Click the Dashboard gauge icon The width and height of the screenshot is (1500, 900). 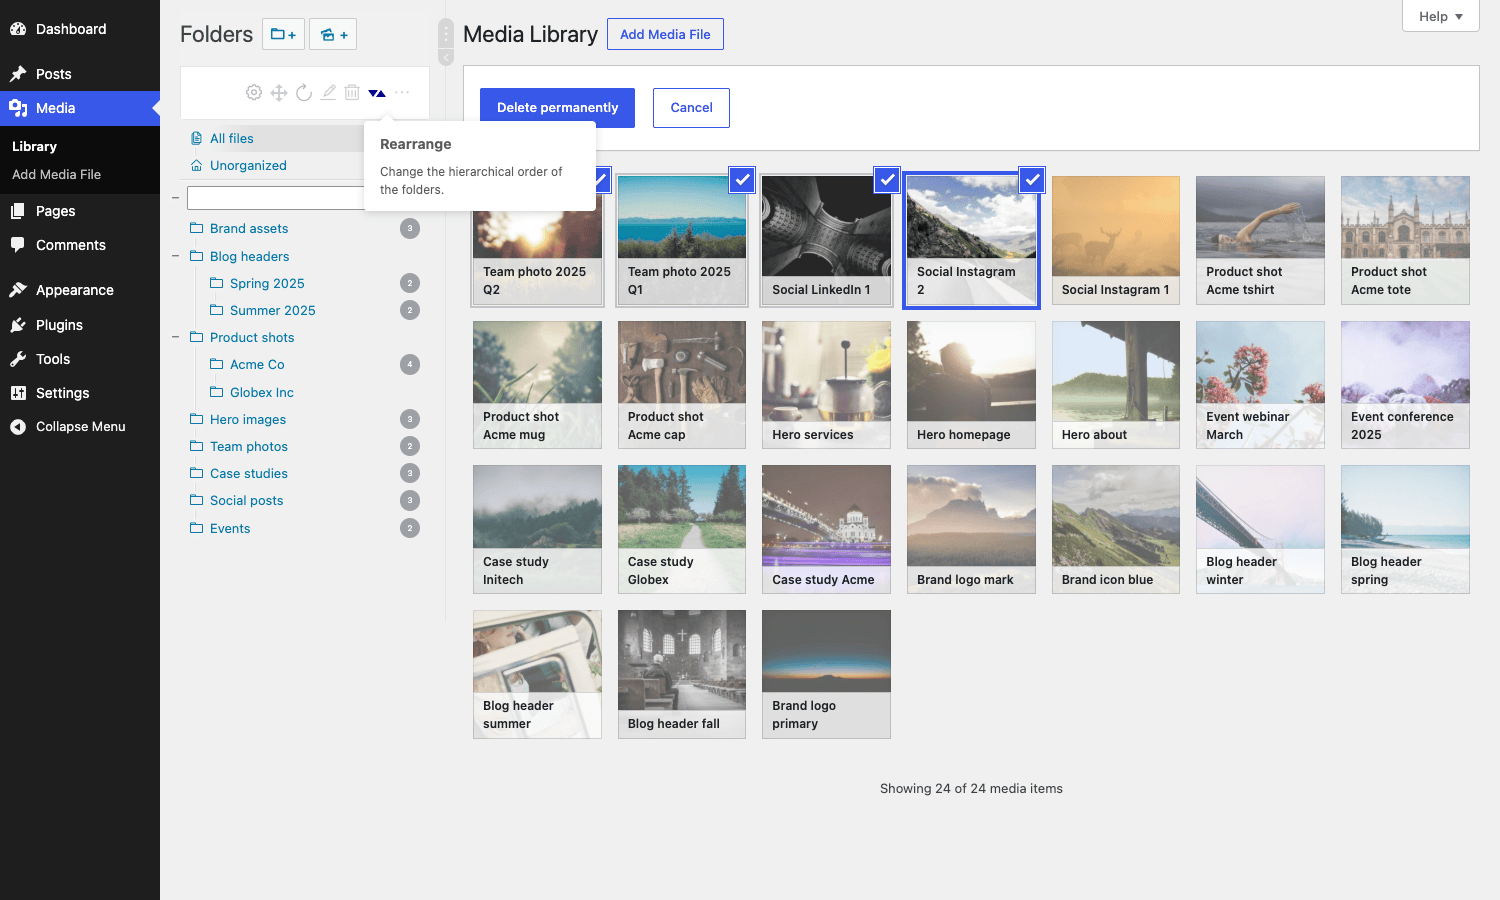(18, 29)
